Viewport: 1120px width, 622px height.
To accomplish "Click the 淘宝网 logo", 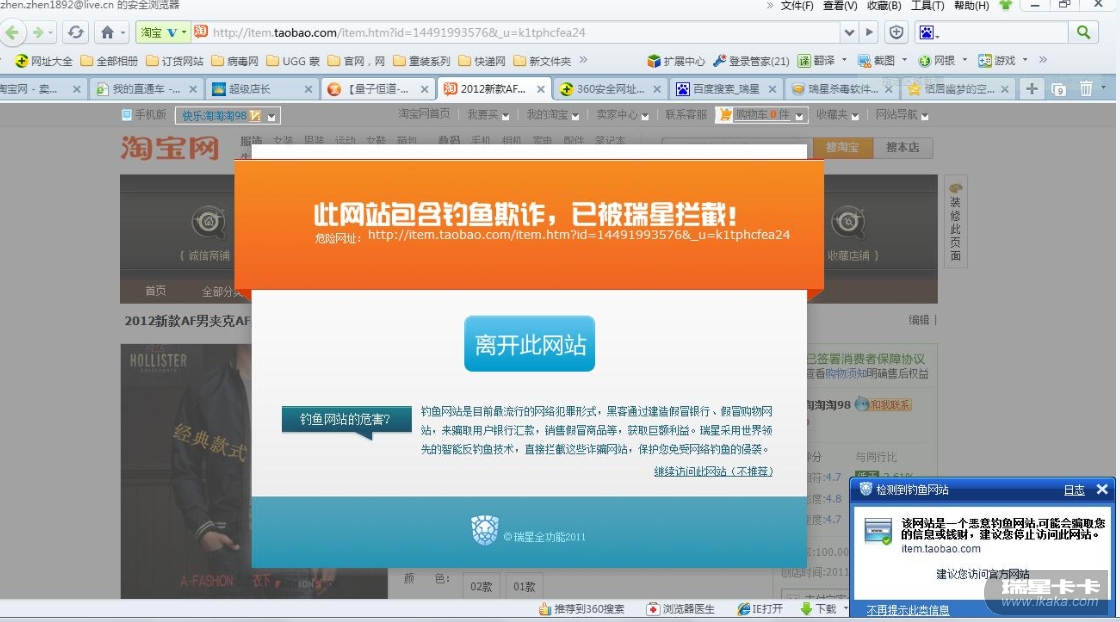I will tap(170, 147).
